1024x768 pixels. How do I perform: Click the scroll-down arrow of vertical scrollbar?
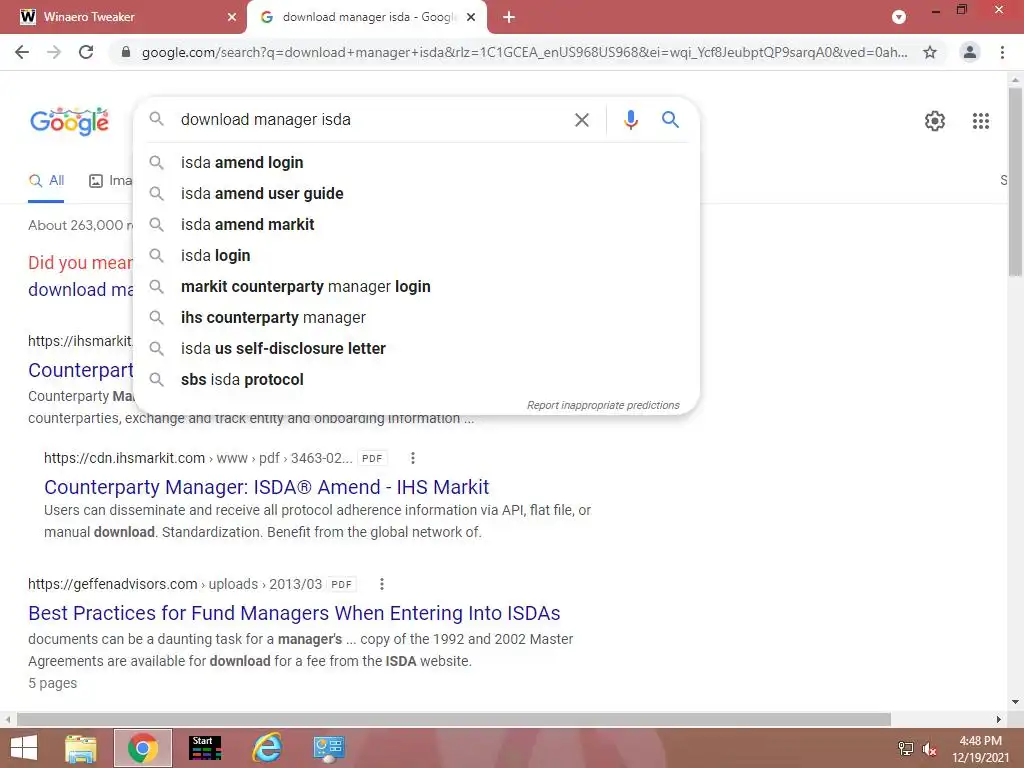click(1015, 702)
